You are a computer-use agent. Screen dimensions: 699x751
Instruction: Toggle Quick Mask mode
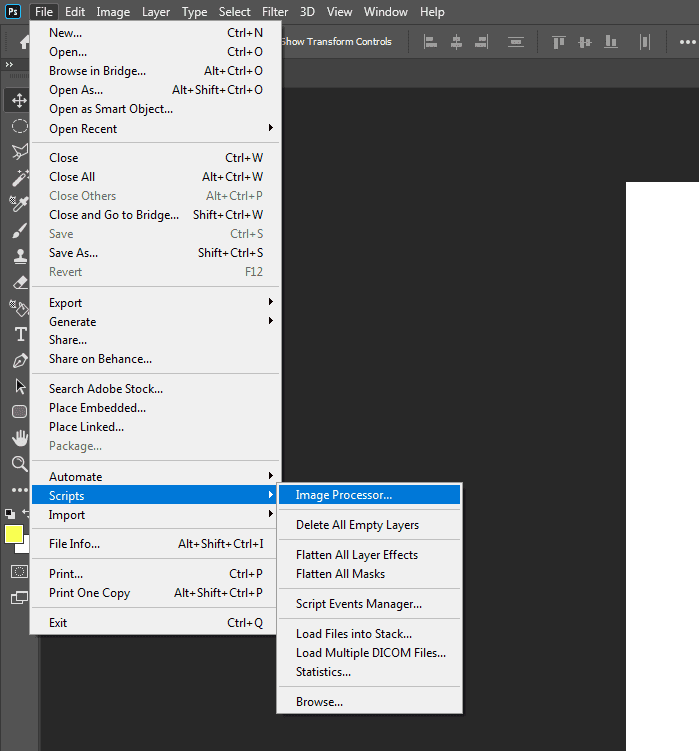(x=19, y=571)
